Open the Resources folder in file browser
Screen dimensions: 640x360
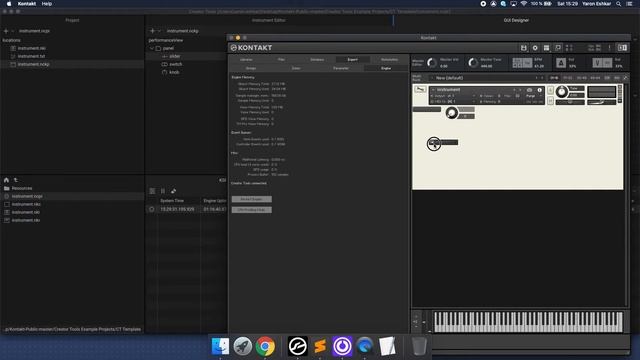[x=22, y=188]
